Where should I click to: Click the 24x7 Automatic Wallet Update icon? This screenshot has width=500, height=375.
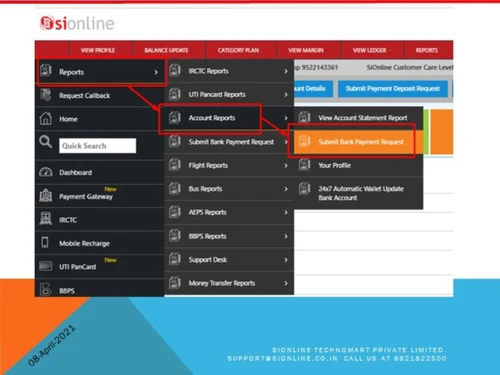tap(304, 189)
